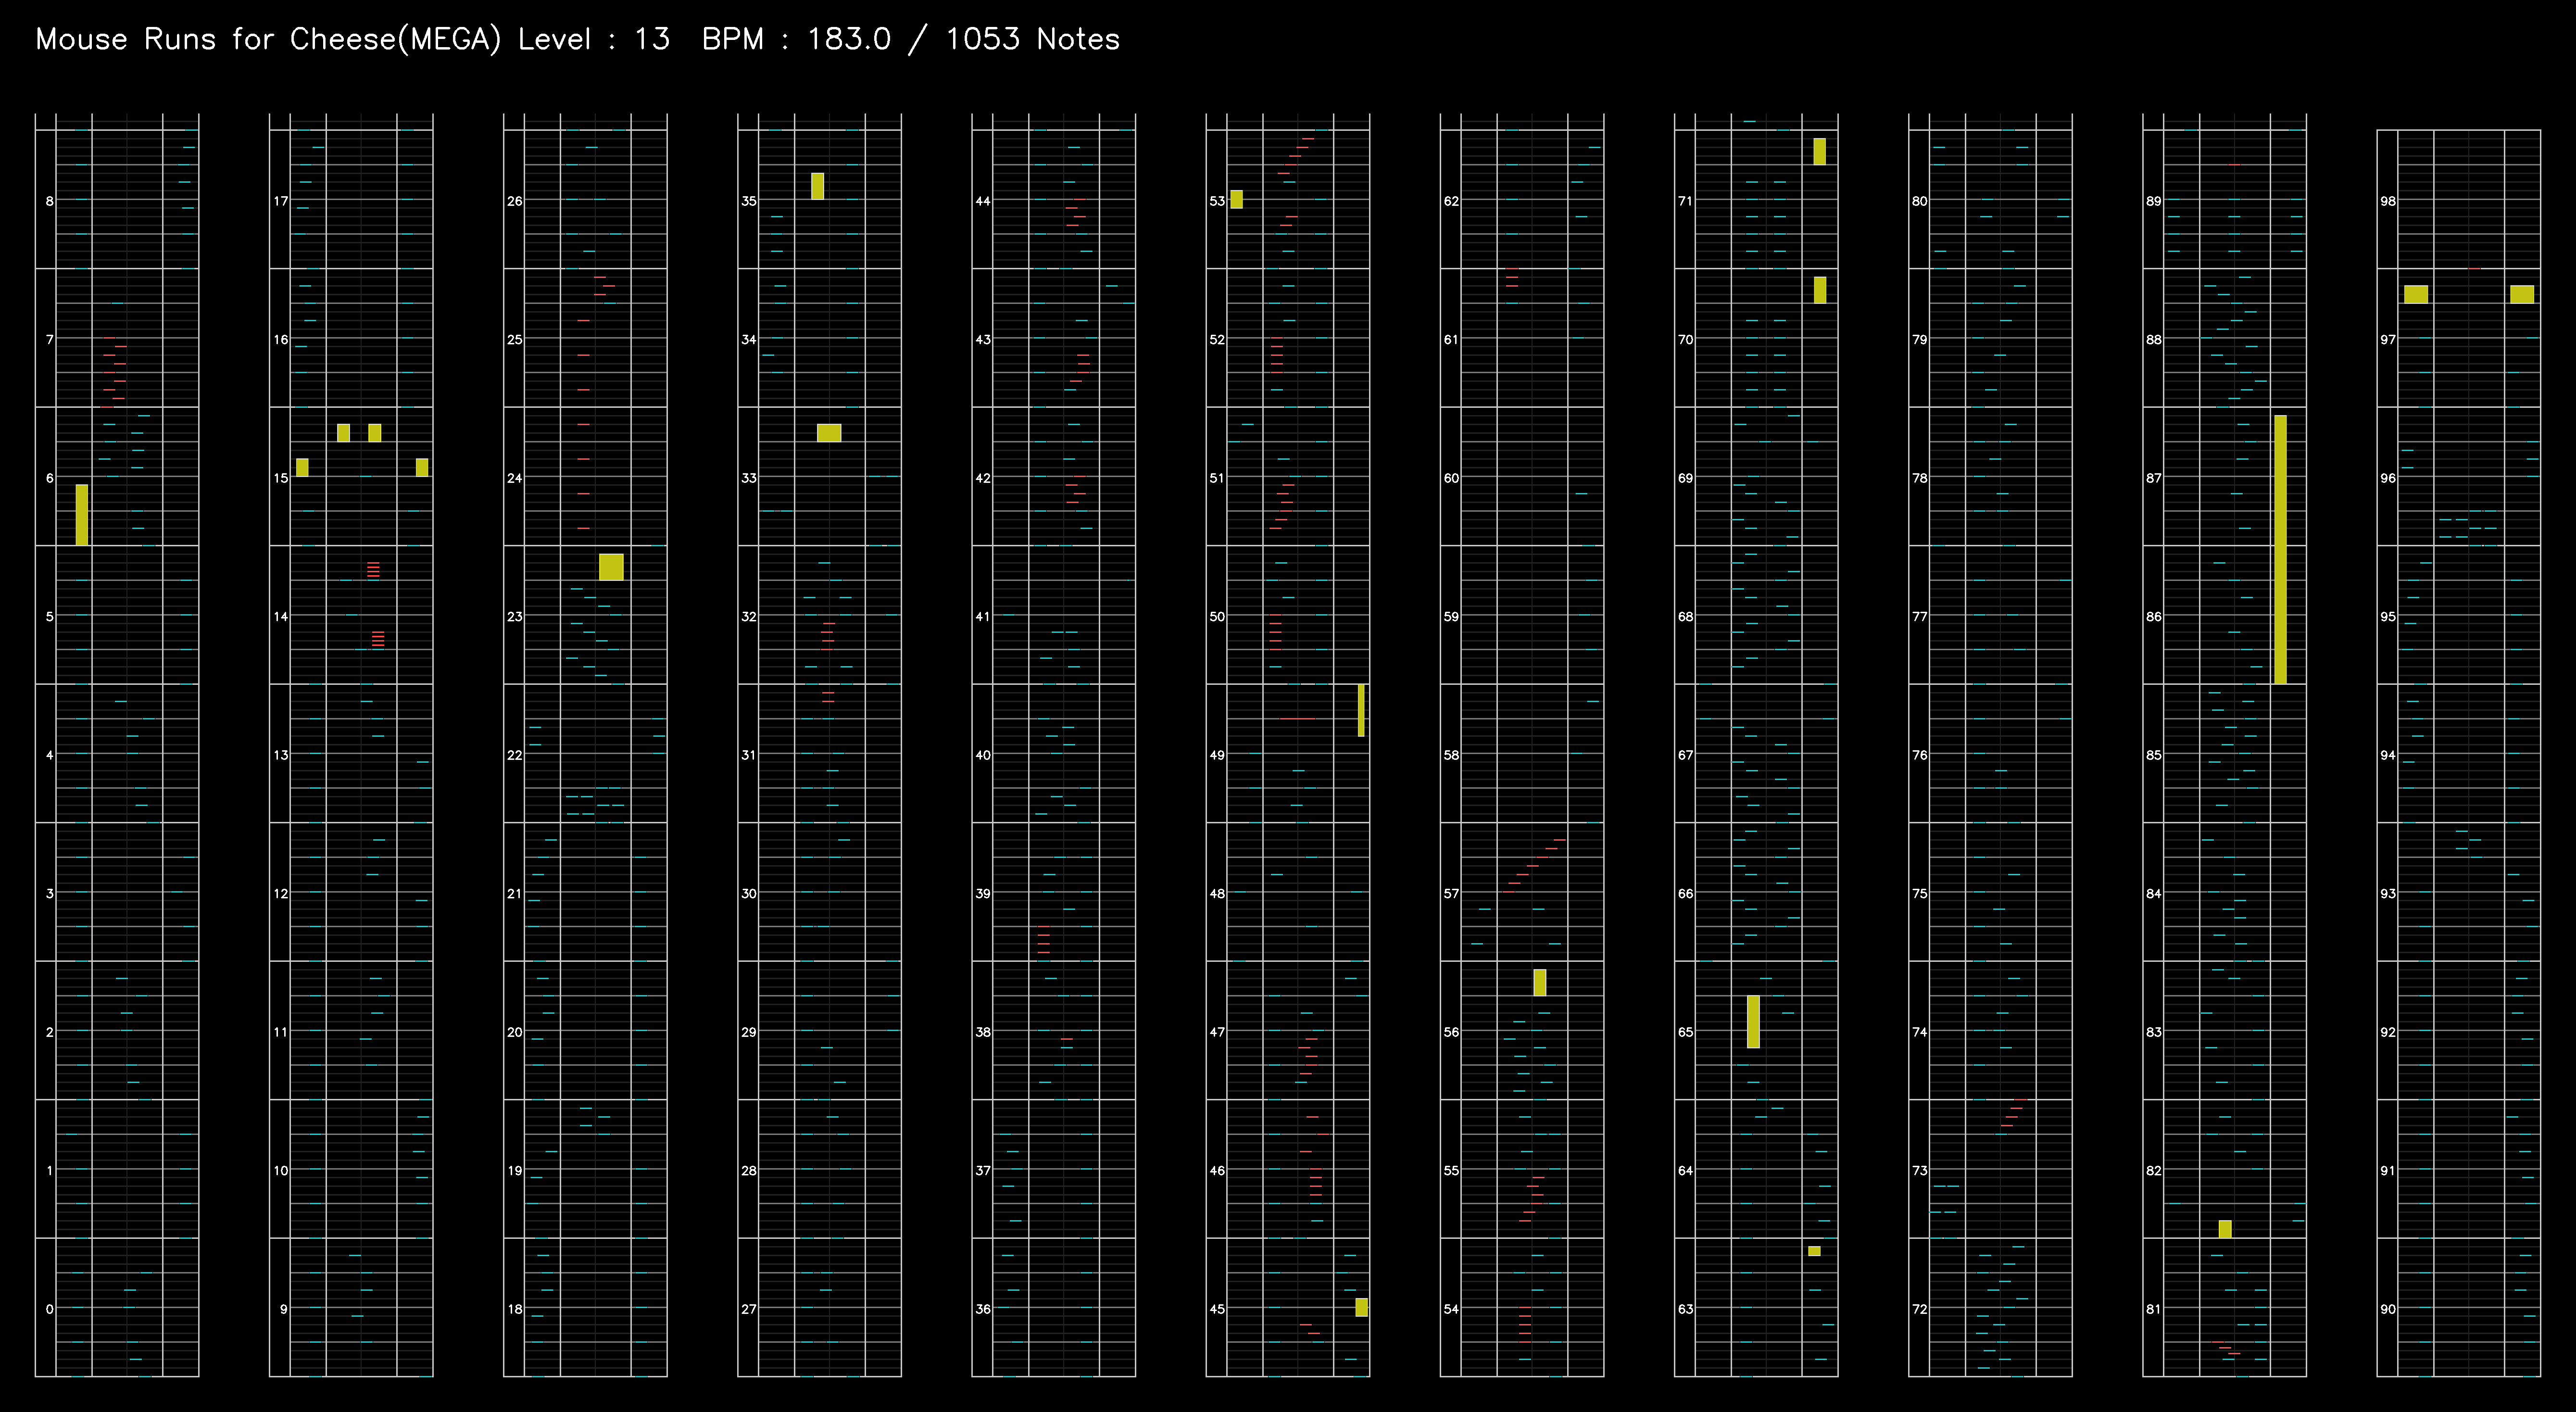Select the yellow block in measure 33
The width and height of the screenshot is (2576, 1412).
point(829,433)
